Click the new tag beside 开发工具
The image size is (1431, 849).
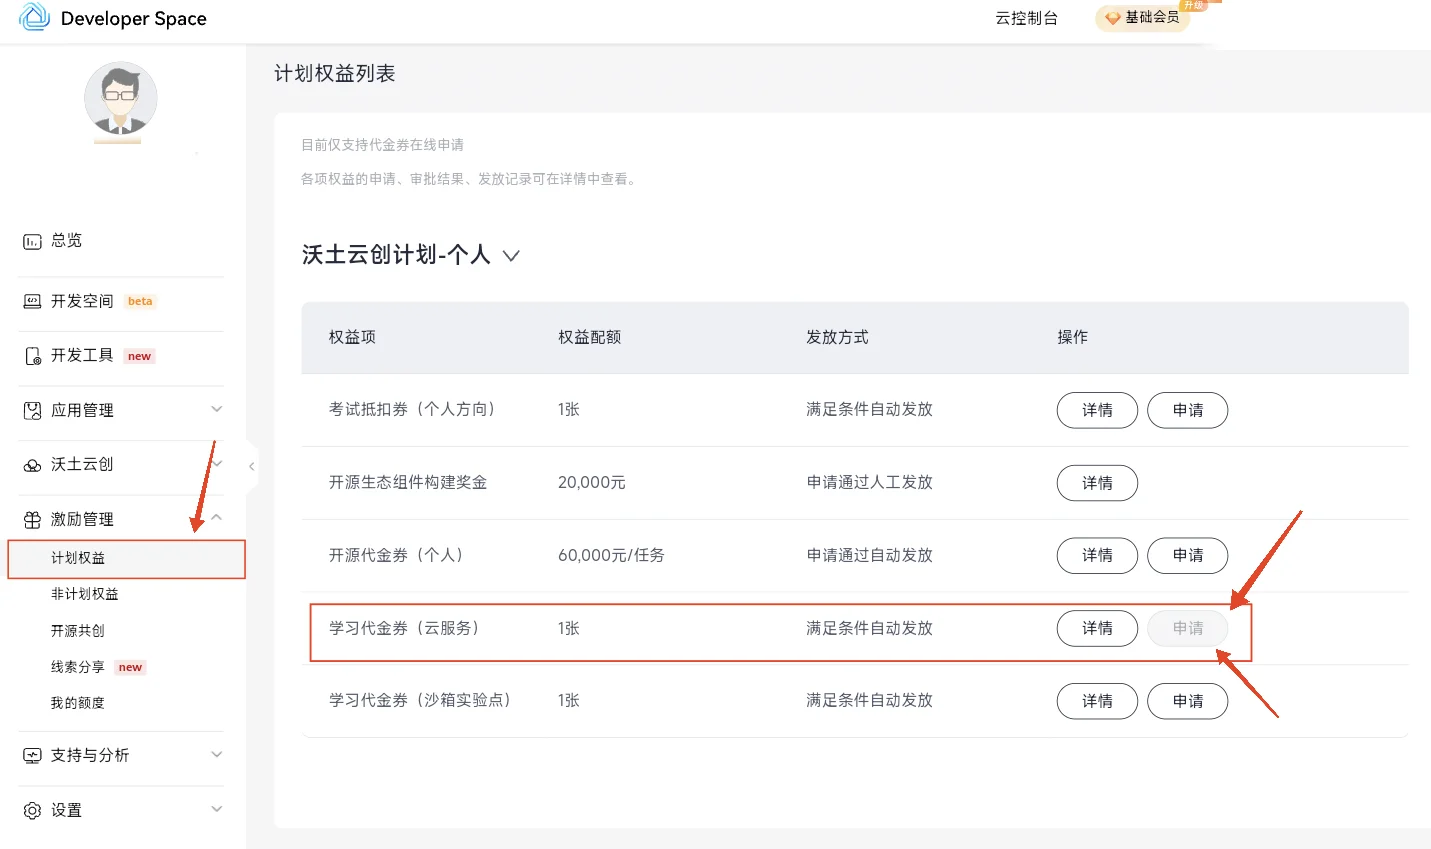click(x=139, y=356)
